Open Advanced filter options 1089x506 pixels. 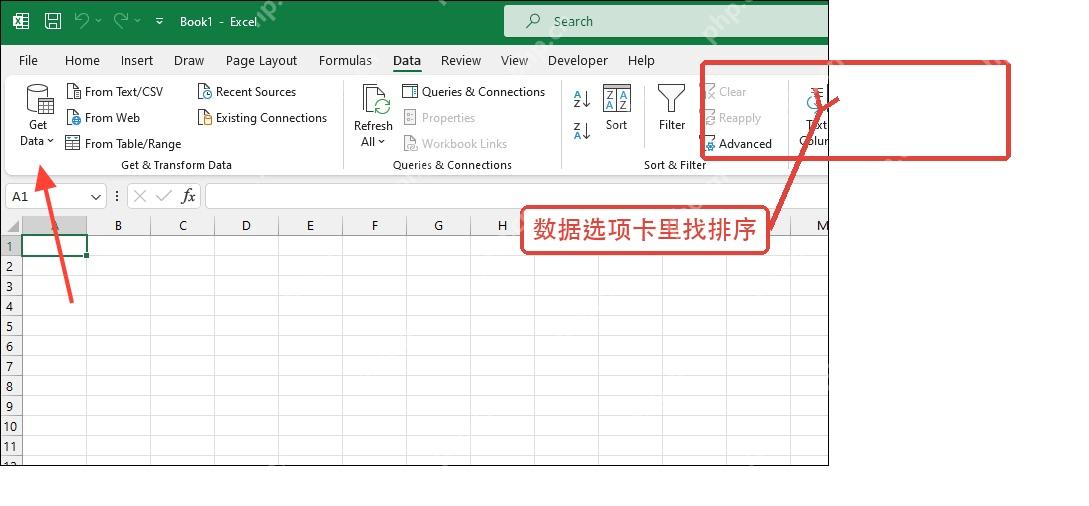[x=736, y=144]
